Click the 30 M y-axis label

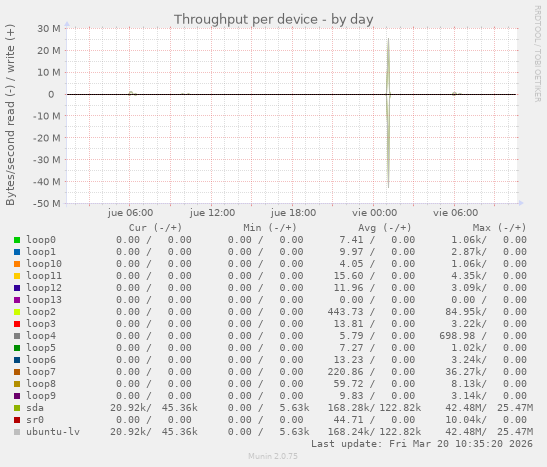tap(49, 29)
